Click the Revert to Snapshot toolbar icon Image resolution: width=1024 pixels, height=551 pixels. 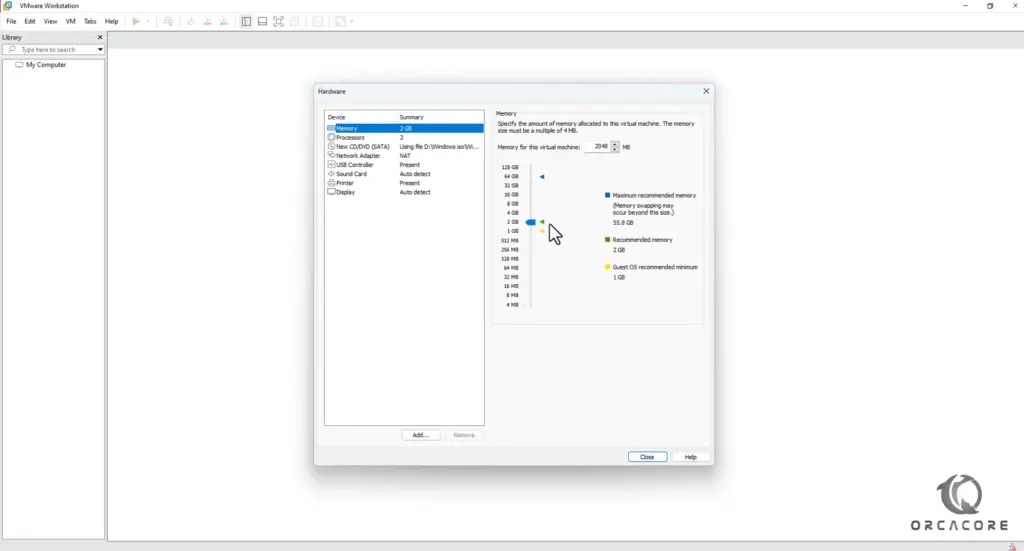pos(208,22)
